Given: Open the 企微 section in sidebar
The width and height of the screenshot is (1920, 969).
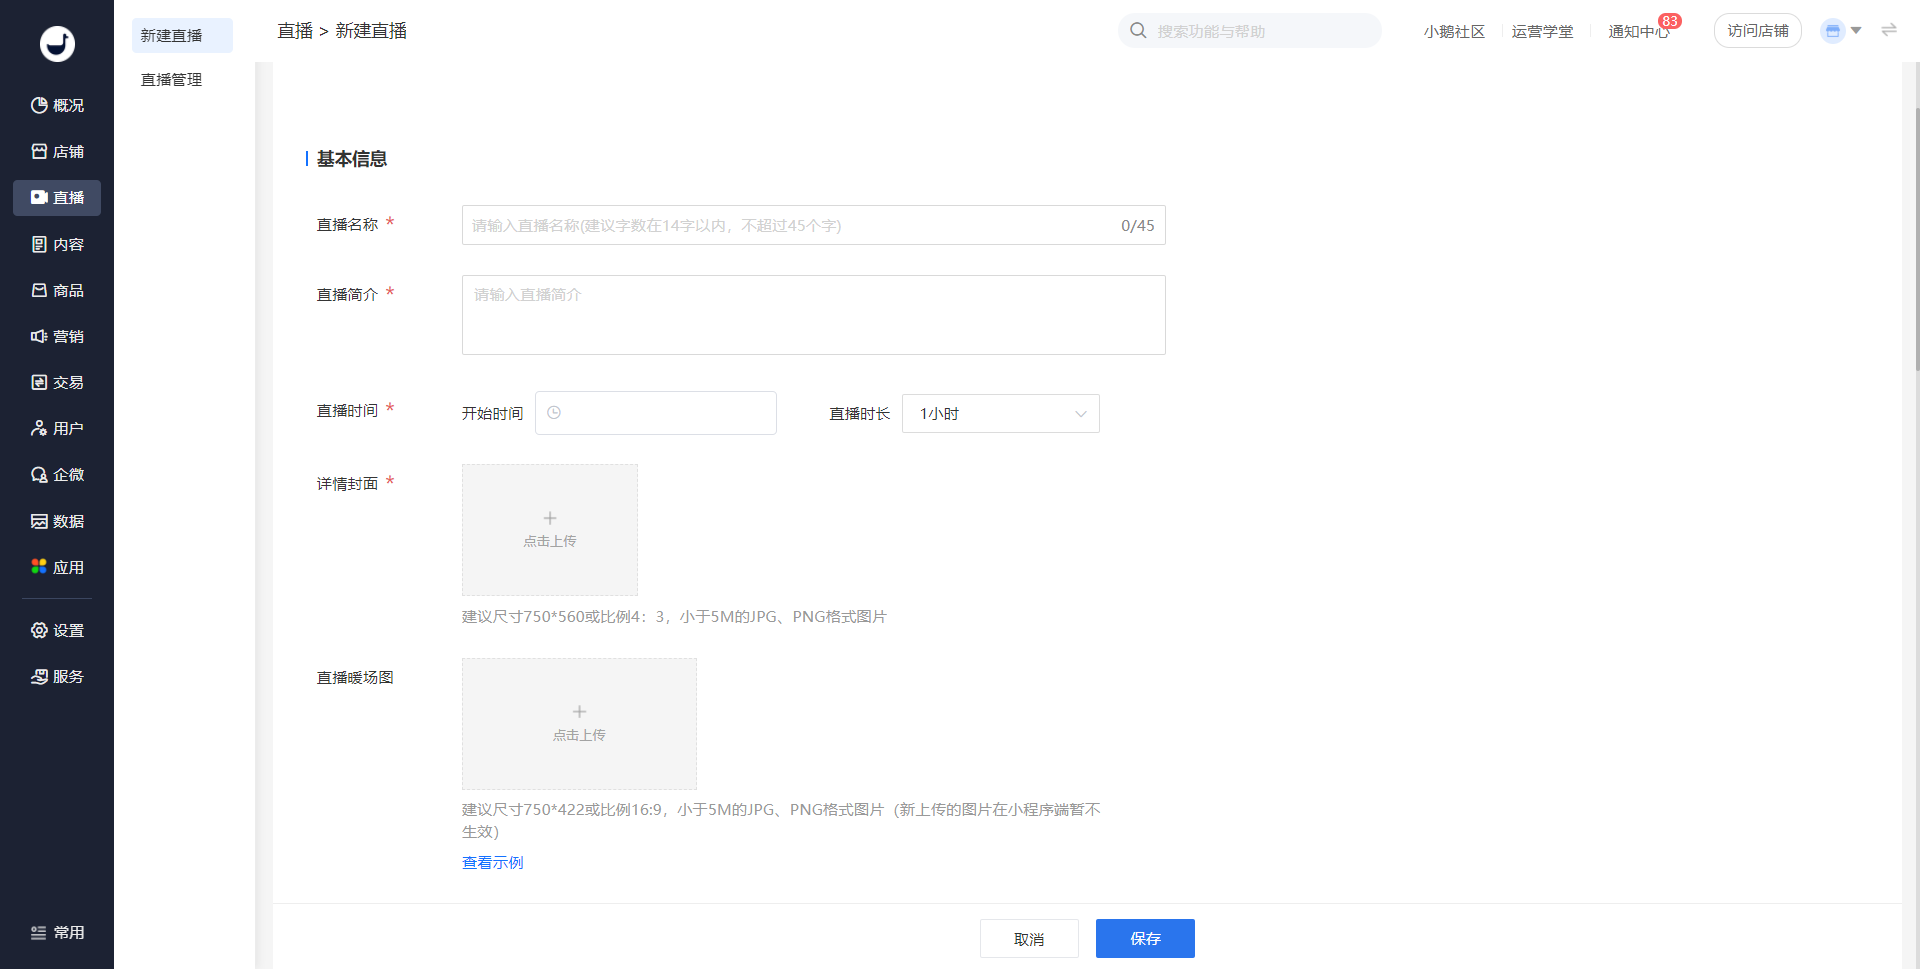Looking at the screenshot, I should (57, 475).
